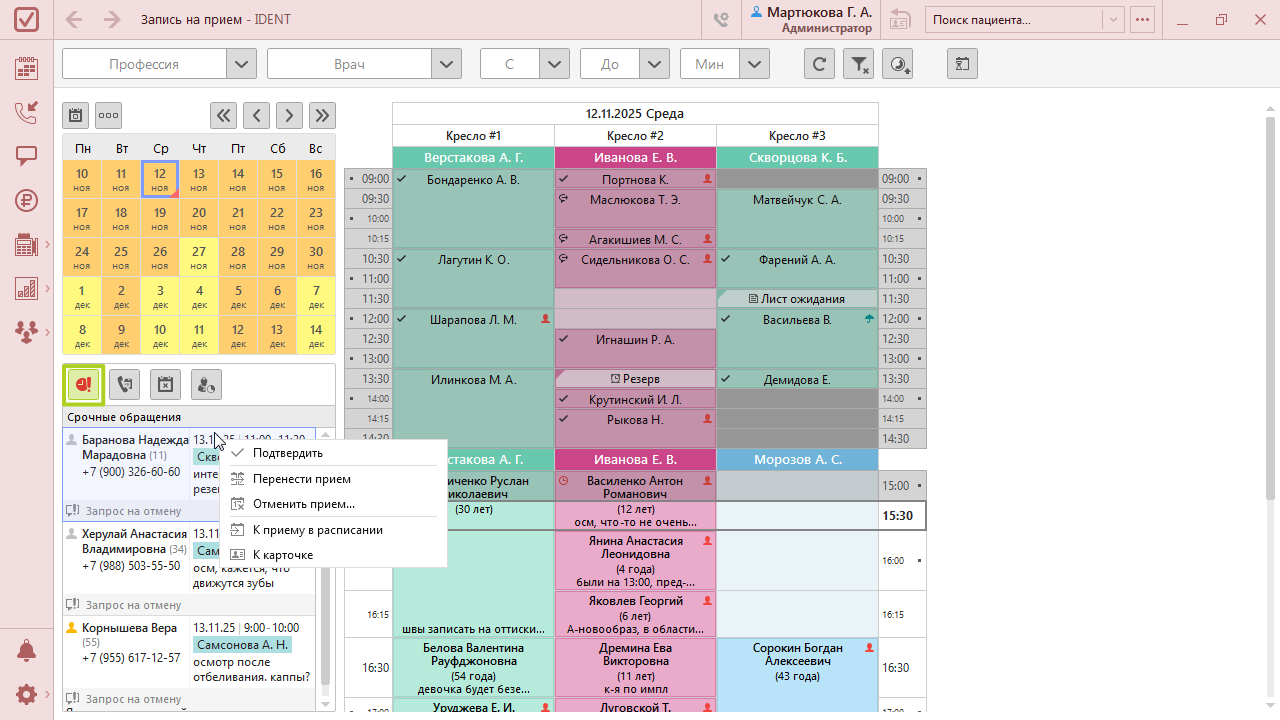The width and height of the screenshot is (1280, 720).
Task: Open Сорокин Богдан Алексеевич appointment
Action: (x=796, y=661)
